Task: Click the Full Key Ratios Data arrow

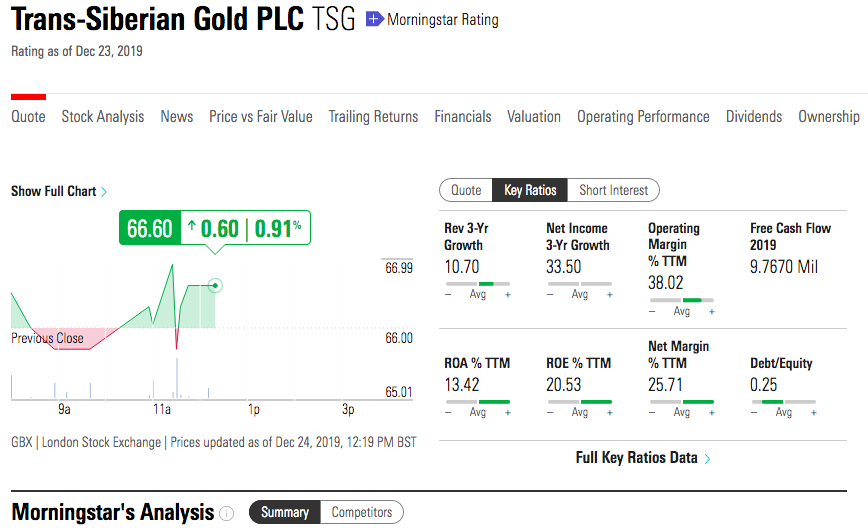Action: click(708, 459)
